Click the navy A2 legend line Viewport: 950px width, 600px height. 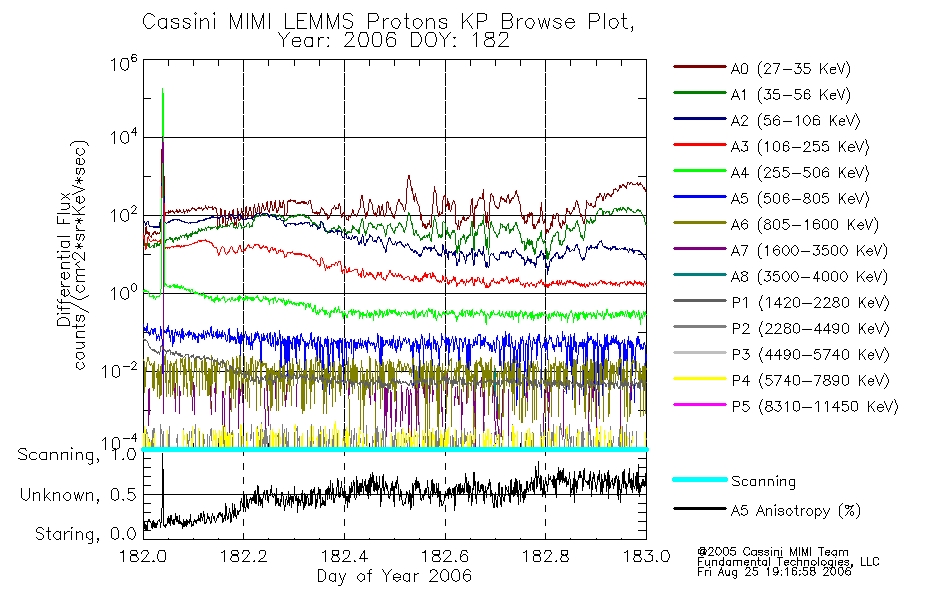(x=699, y=119)
